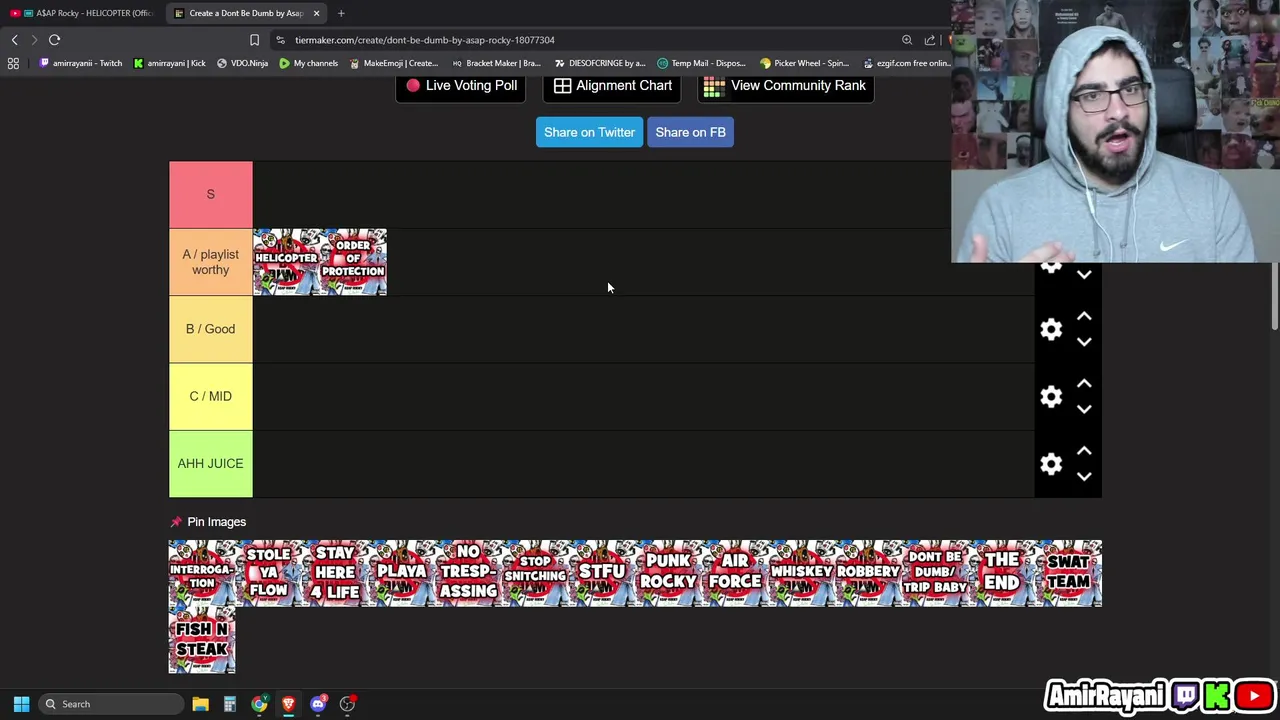This screenshot has height=720, width=1280.
Task: Select the STOP SNITCHING song image
Action: tap(535, 573)
